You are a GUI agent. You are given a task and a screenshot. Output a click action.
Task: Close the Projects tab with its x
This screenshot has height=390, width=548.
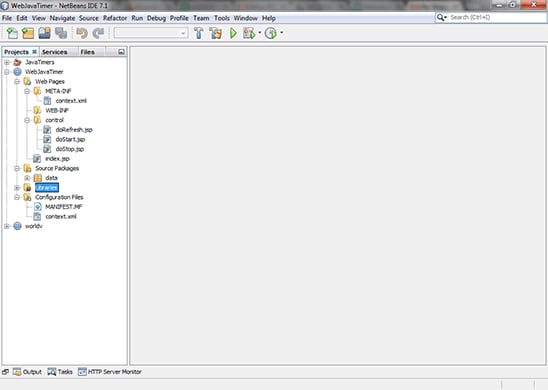[x=34, y=52]
